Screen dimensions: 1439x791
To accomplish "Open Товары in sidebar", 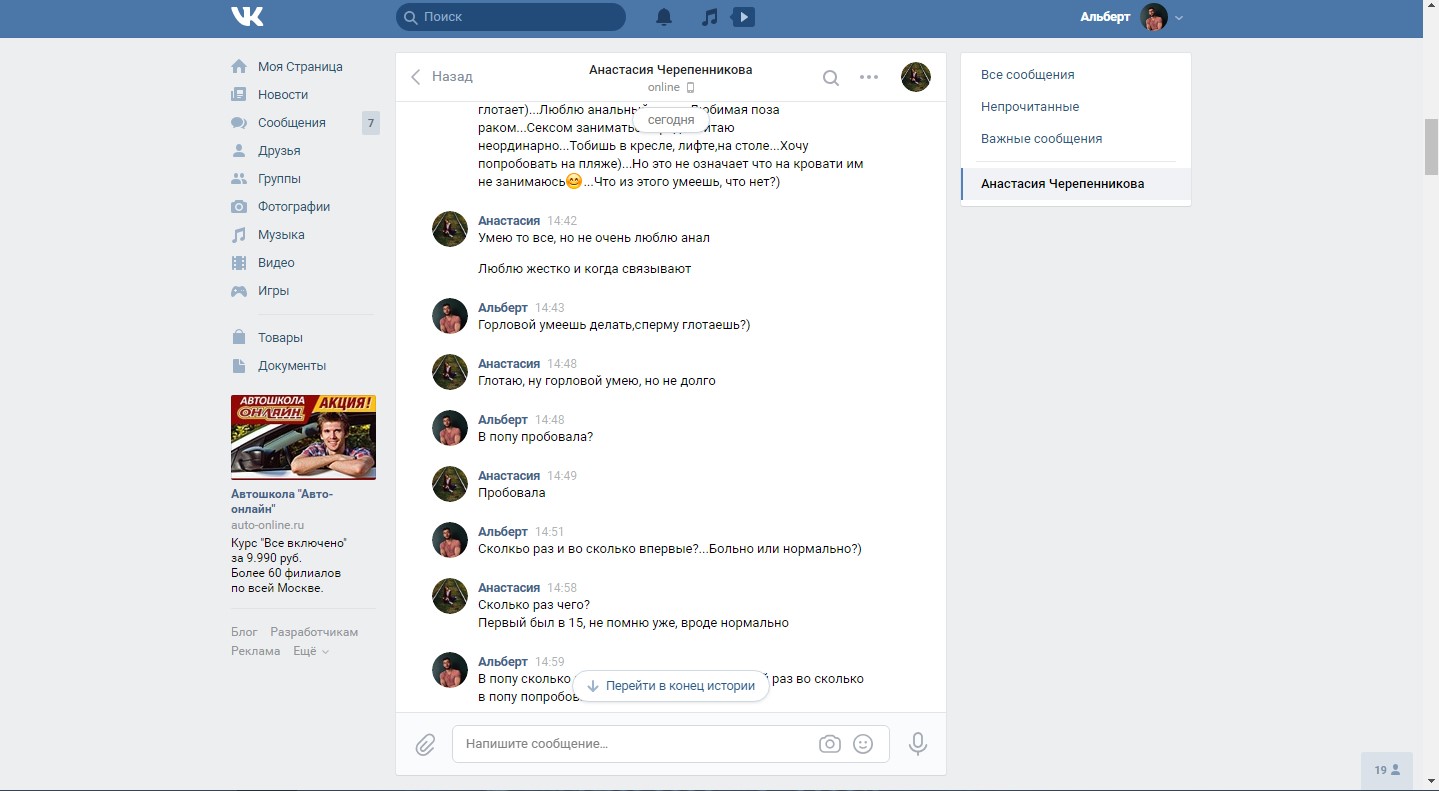I will [x=280, y=338].
